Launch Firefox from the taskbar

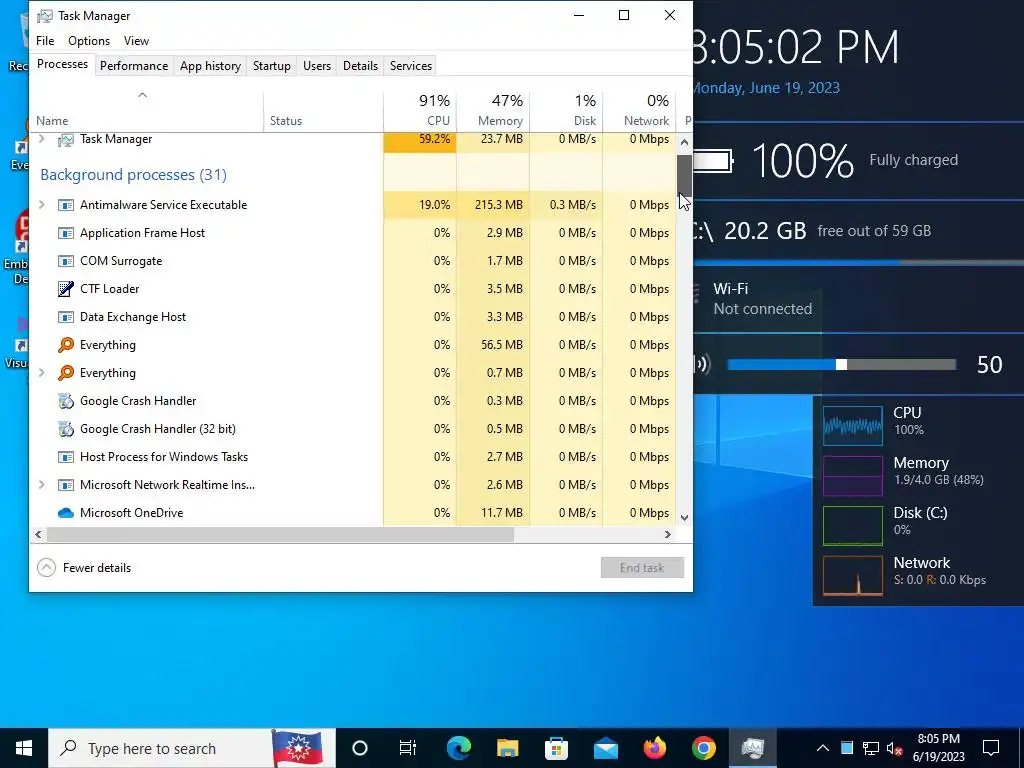[654, 748]
